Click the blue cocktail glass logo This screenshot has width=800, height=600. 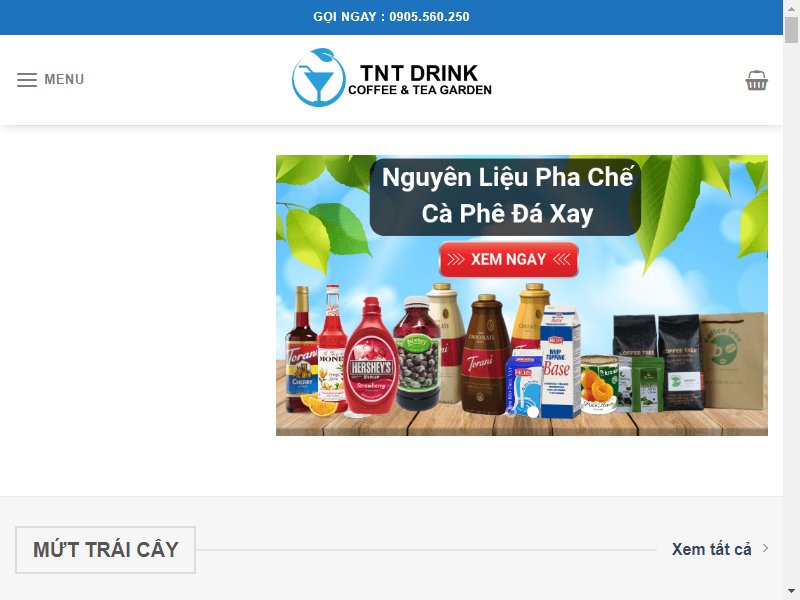click(x=318, y=78)
